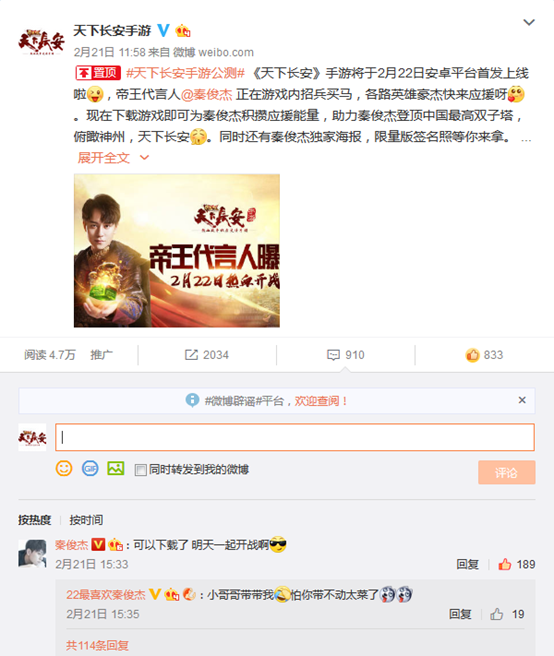The height and width of the screenshot is (656, 554).
Task: Check 同时转发到我的微博 checkbox
Action: [x=140, y=470]
